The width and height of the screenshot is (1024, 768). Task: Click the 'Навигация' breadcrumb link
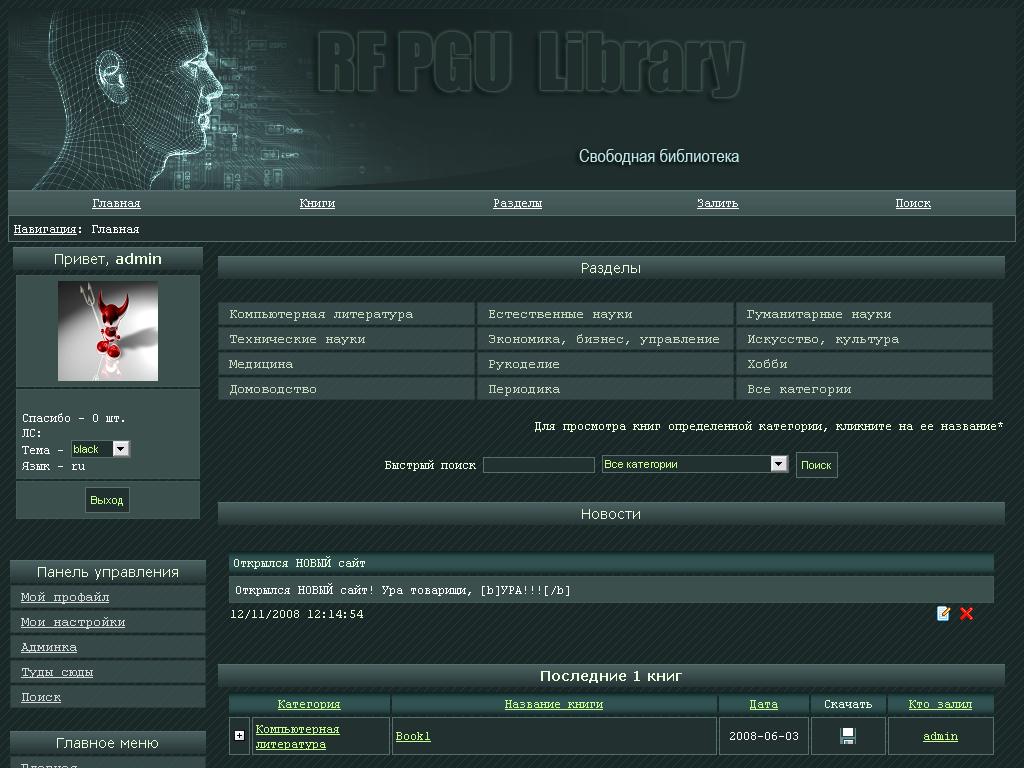pos(44,229)
